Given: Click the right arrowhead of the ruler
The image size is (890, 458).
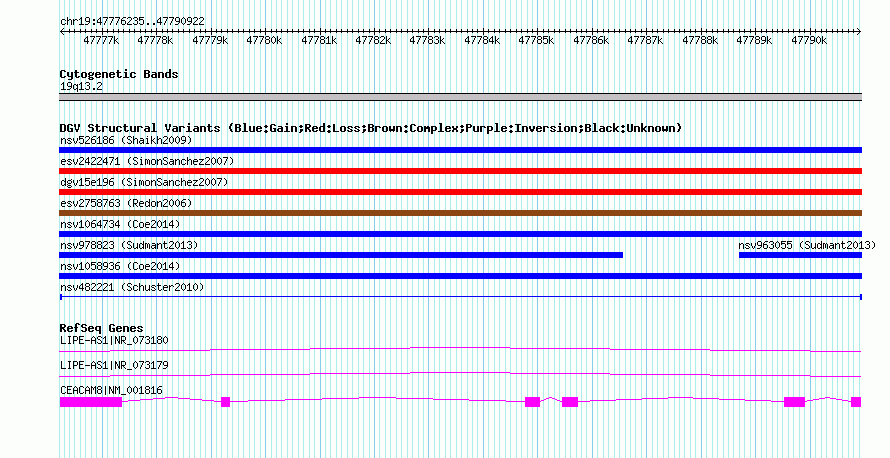Looking at the screenshot, I should point(859,32).
